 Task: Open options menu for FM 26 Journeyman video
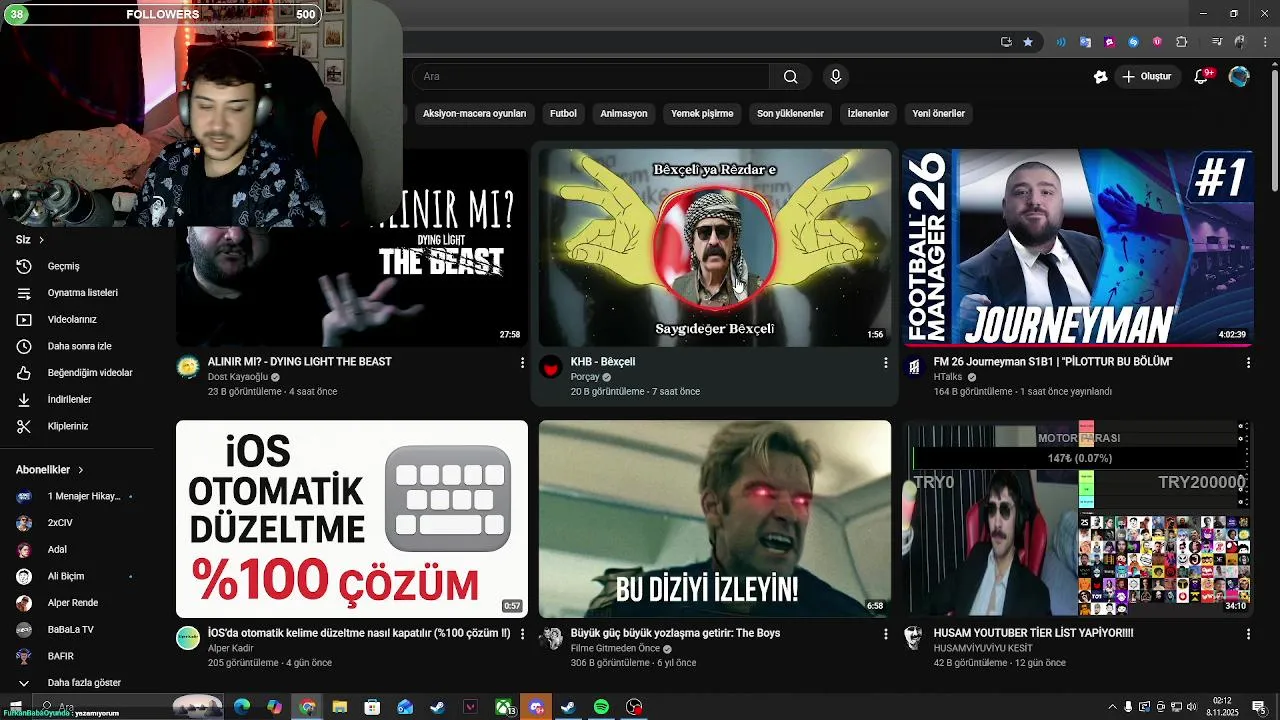[x=1248, y=363]
